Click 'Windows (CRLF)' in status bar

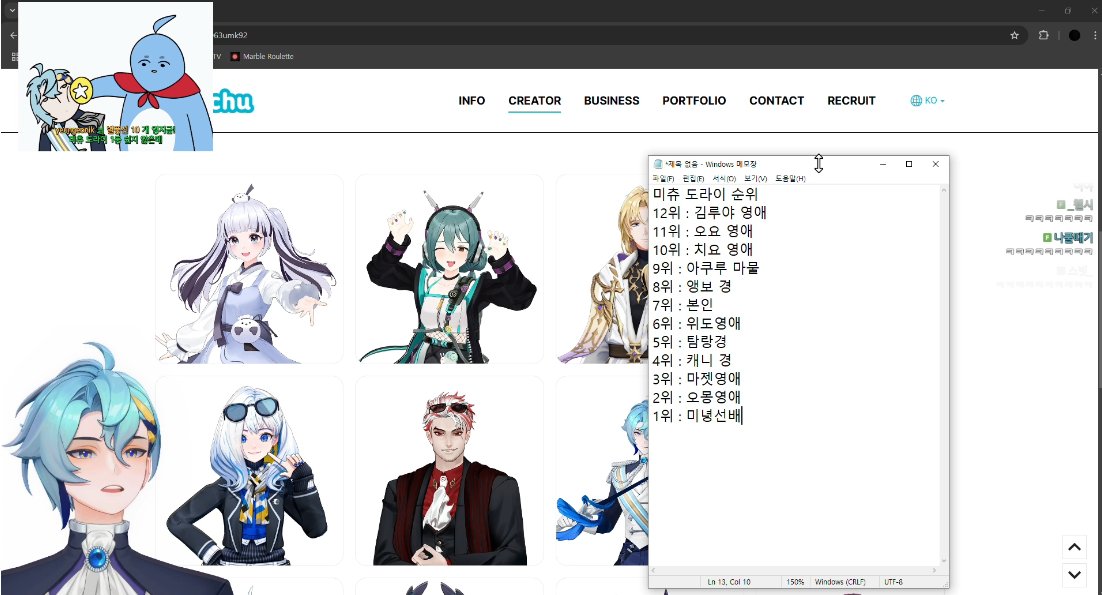(840, 582)
